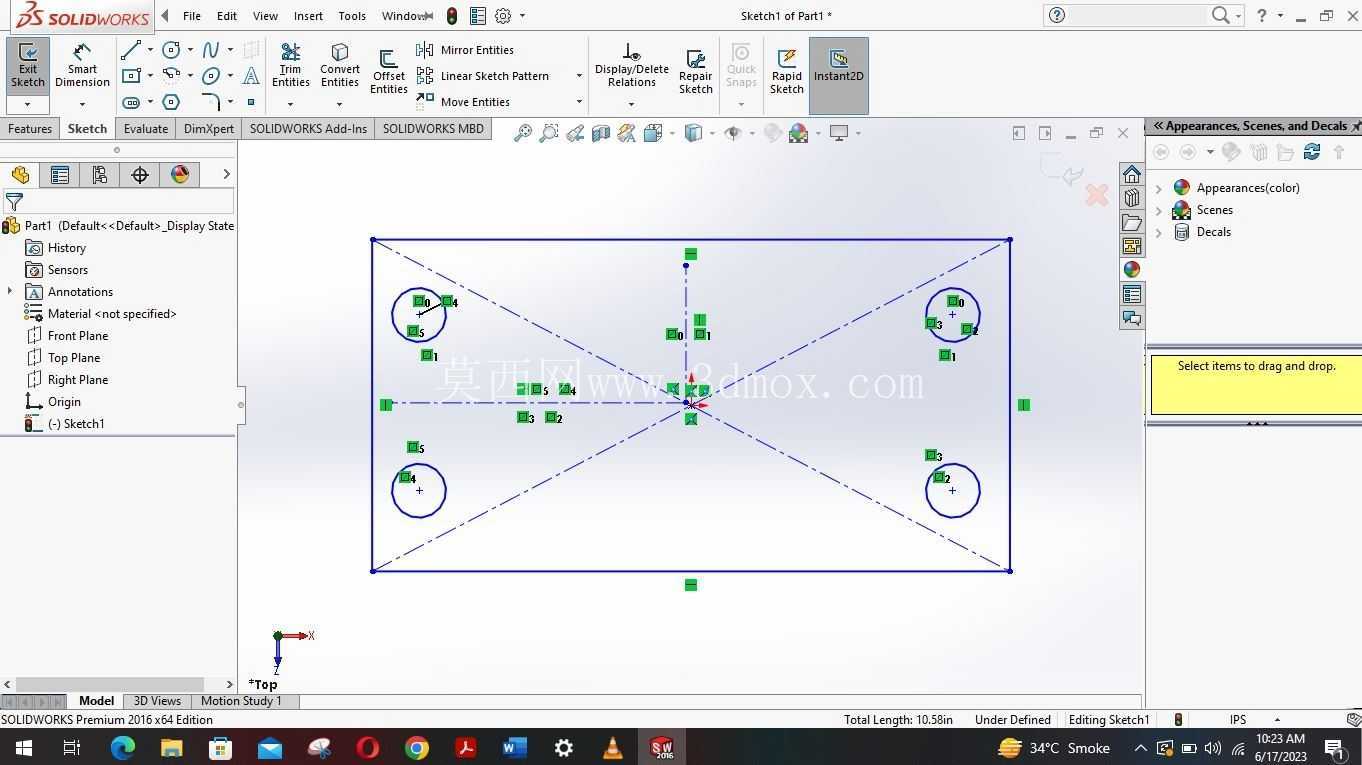Image resolution: width=1362 pixels, height=765 pixels.
Task: Click the Offset Entities tool
Action: [389, 72]
